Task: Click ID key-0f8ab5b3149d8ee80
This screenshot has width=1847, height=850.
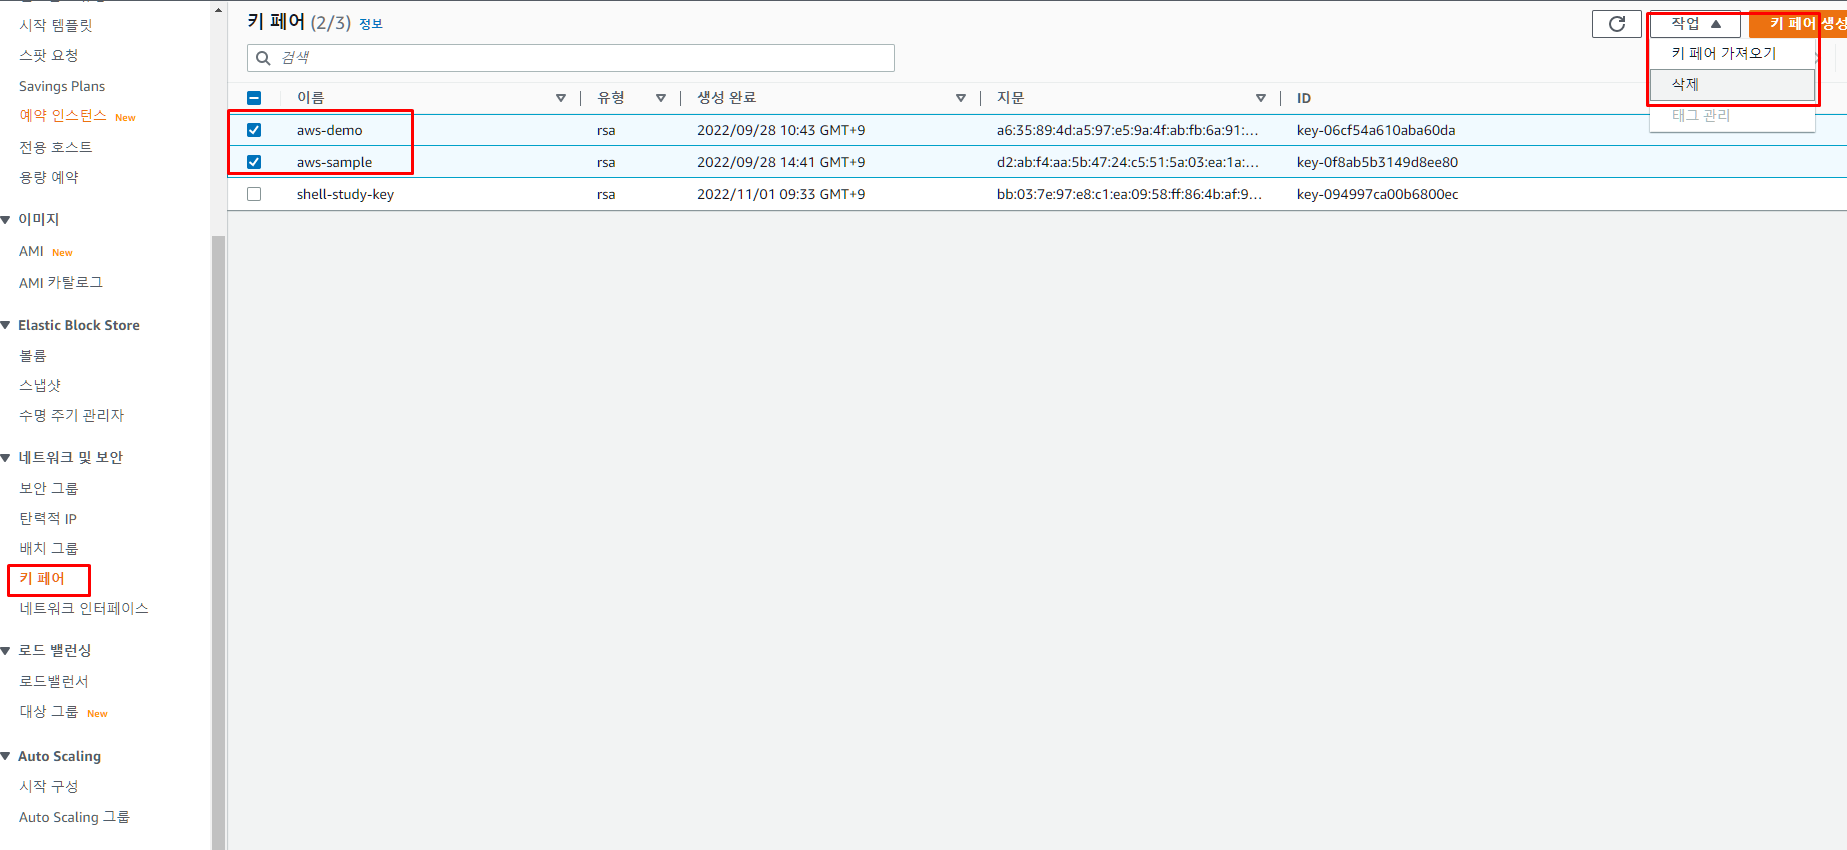Action: [1377, 162]
